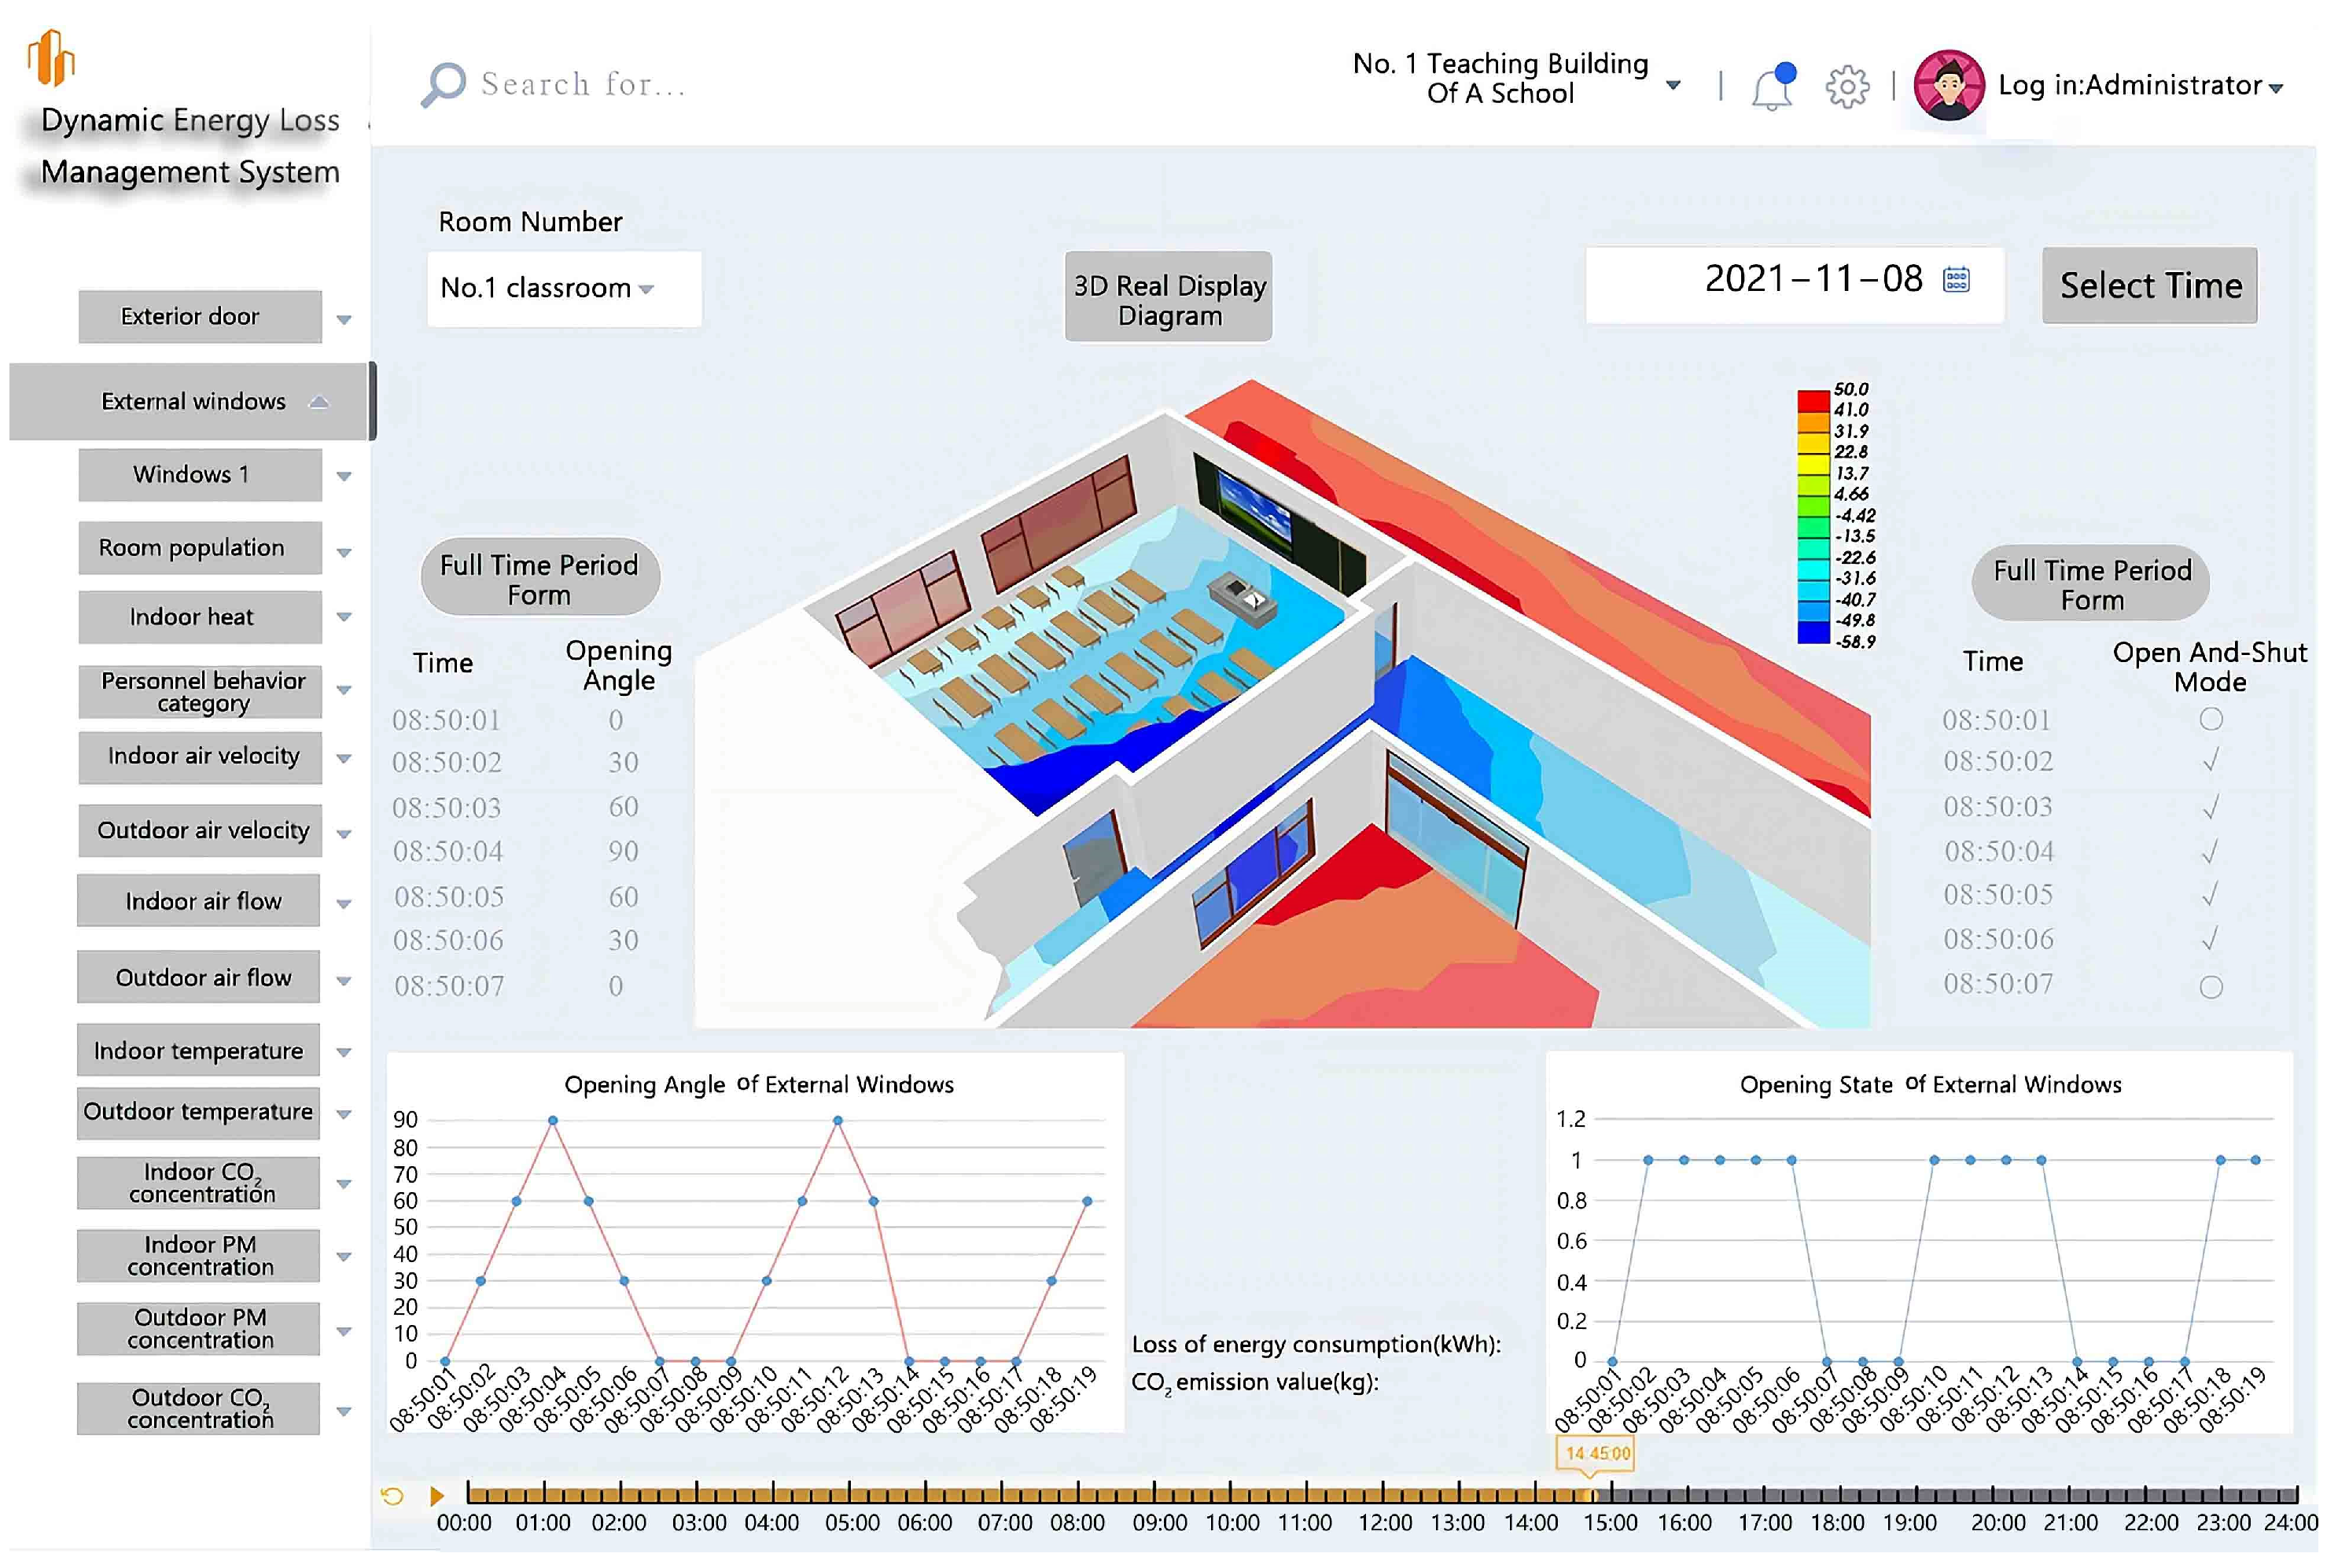Click the 14:45:00 timeline position marker
2338x1568 pixels.
(x=1596, y=1454)
